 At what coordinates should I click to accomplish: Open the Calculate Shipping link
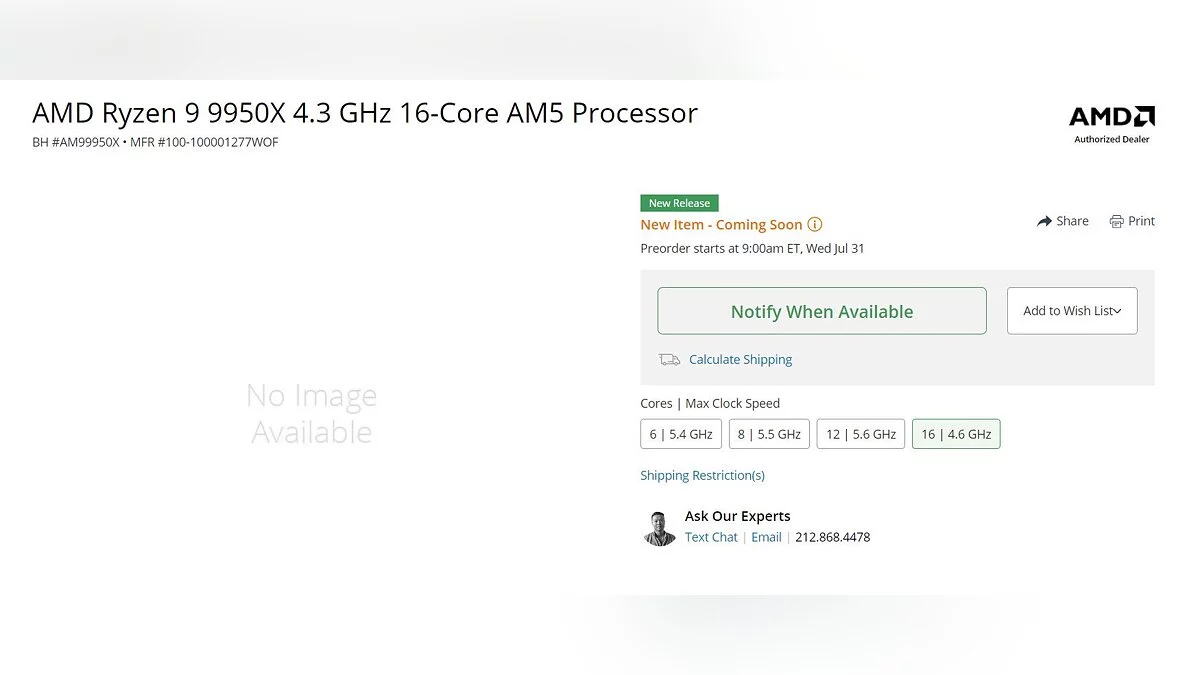click(740, 360)
